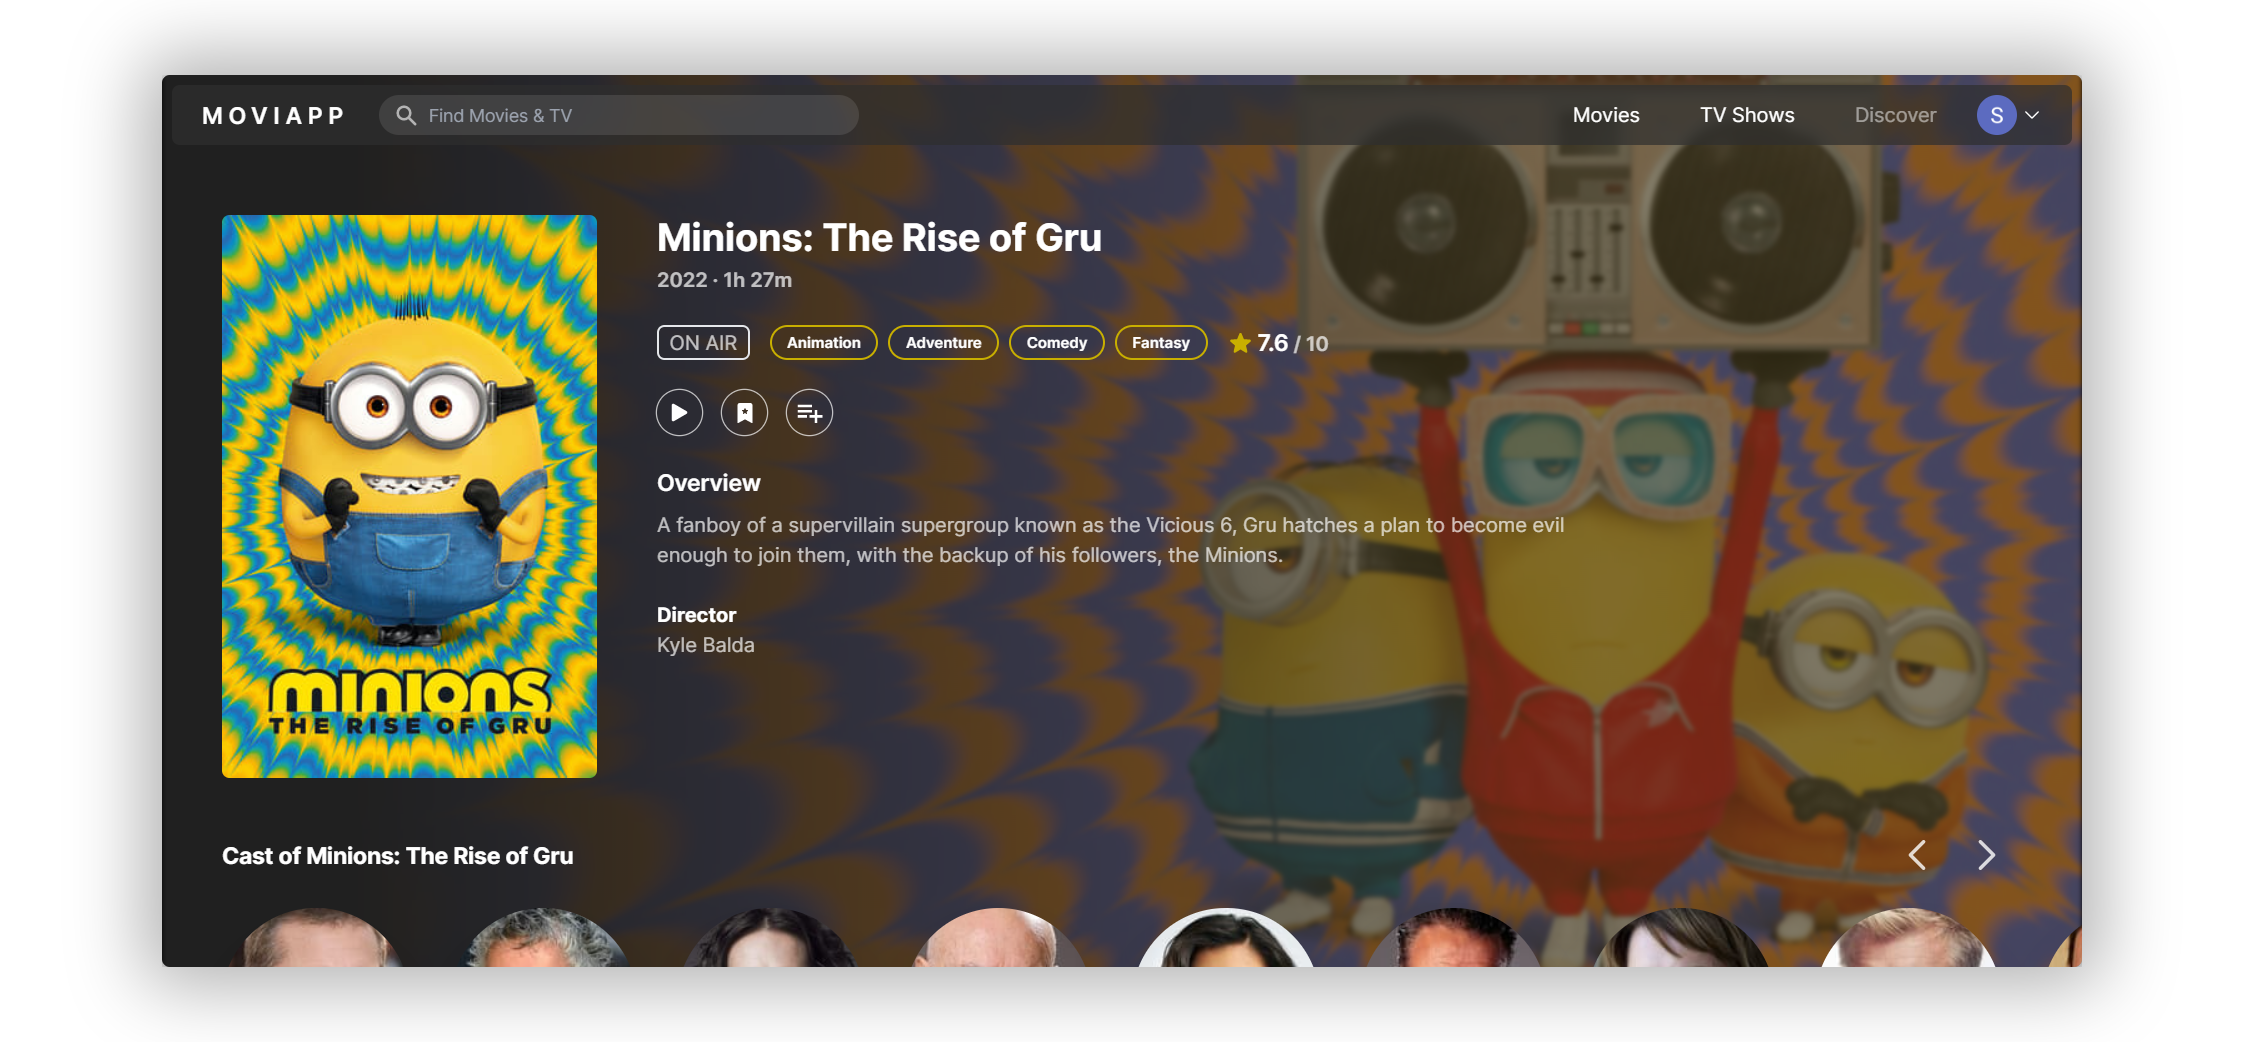The image size is (2243, 1042).
Task: Select the Adventure genre tag
Action: click(x=943, y=342)
